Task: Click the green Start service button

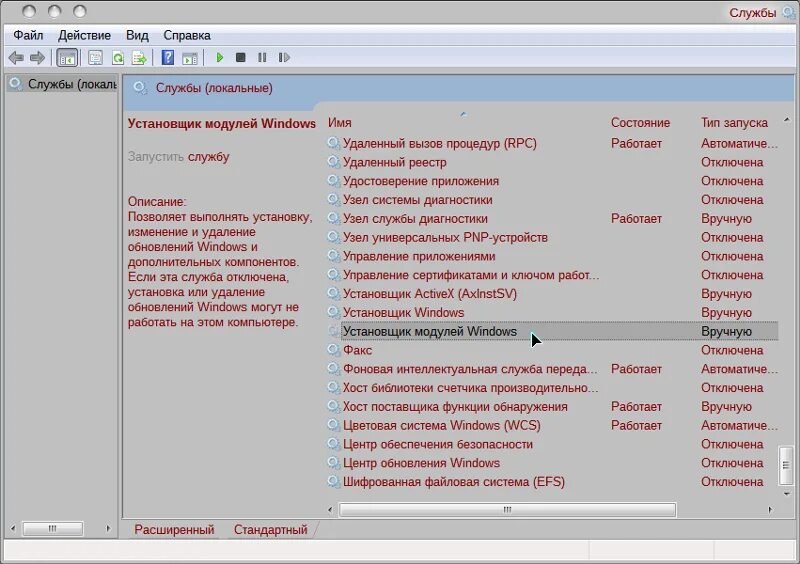Action: point(220,58)
